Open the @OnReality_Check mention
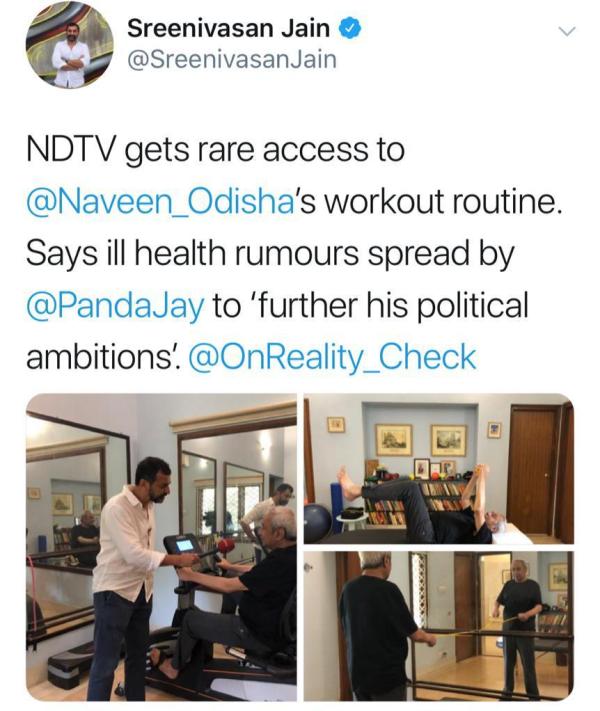The height and width of the screenshot is (711, 600). [x=332, y=356]
